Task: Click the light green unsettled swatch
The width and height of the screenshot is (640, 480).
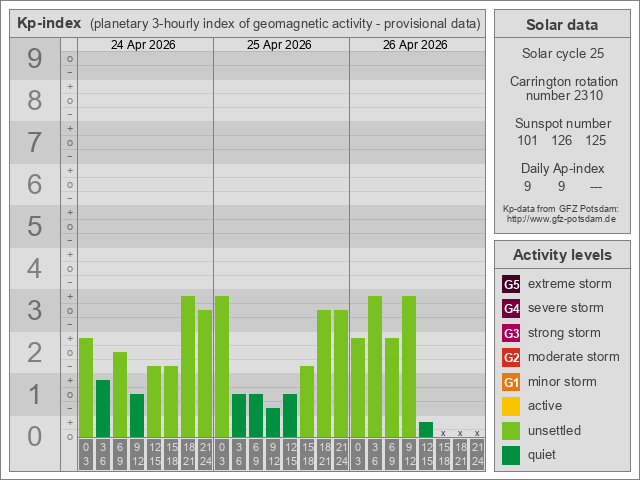Action: [x=511, y=431]
